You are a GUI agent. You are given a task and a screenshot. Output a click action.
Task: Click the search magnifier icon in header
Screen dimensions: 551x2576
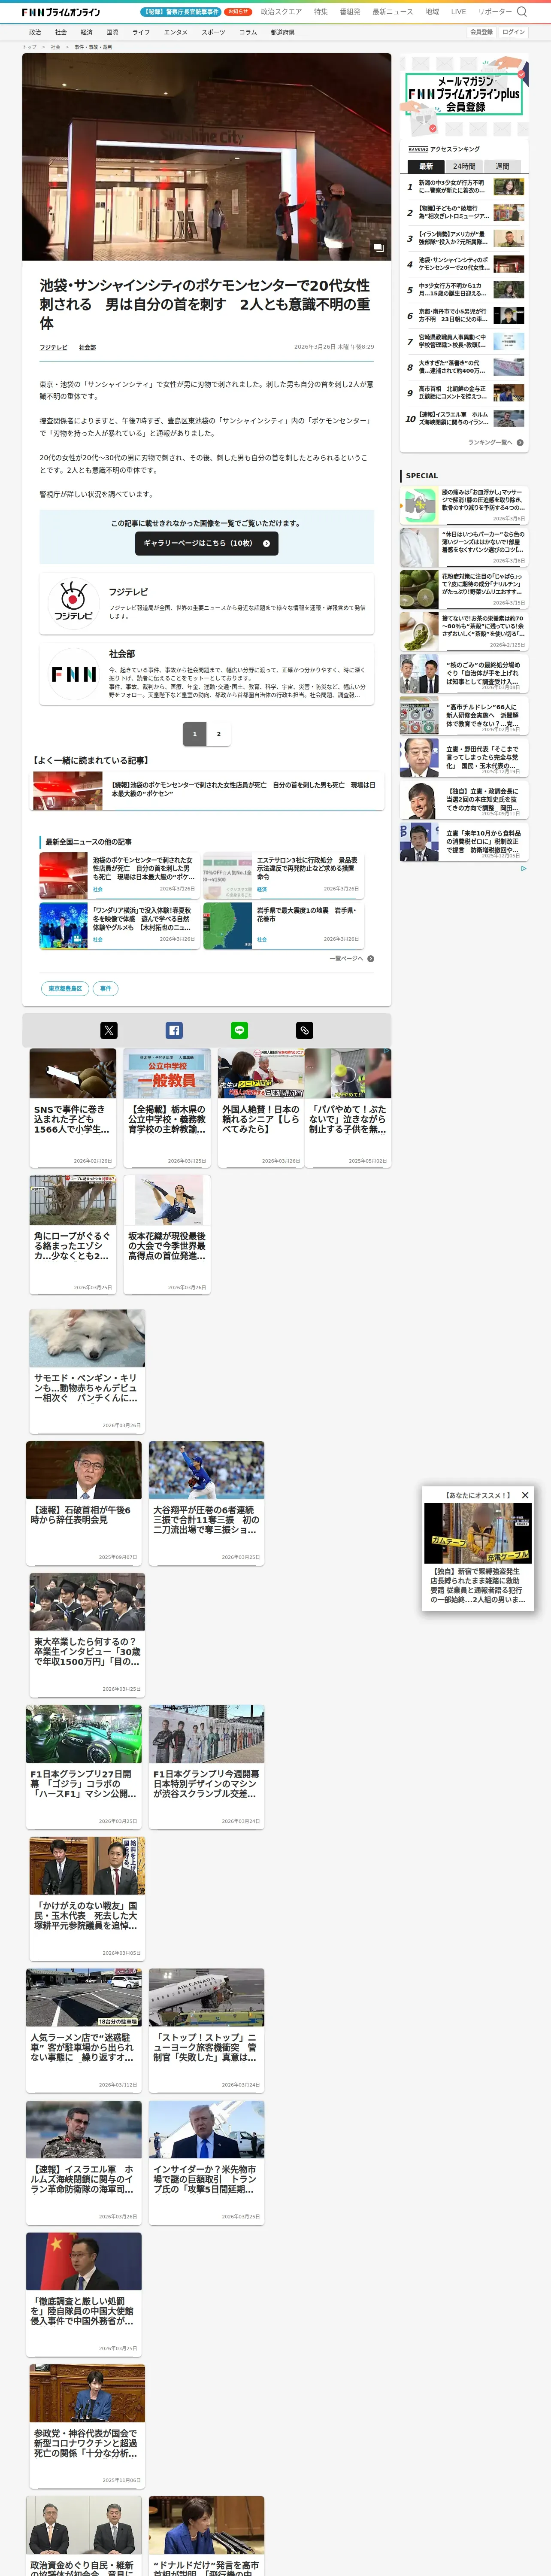[521, 12]
